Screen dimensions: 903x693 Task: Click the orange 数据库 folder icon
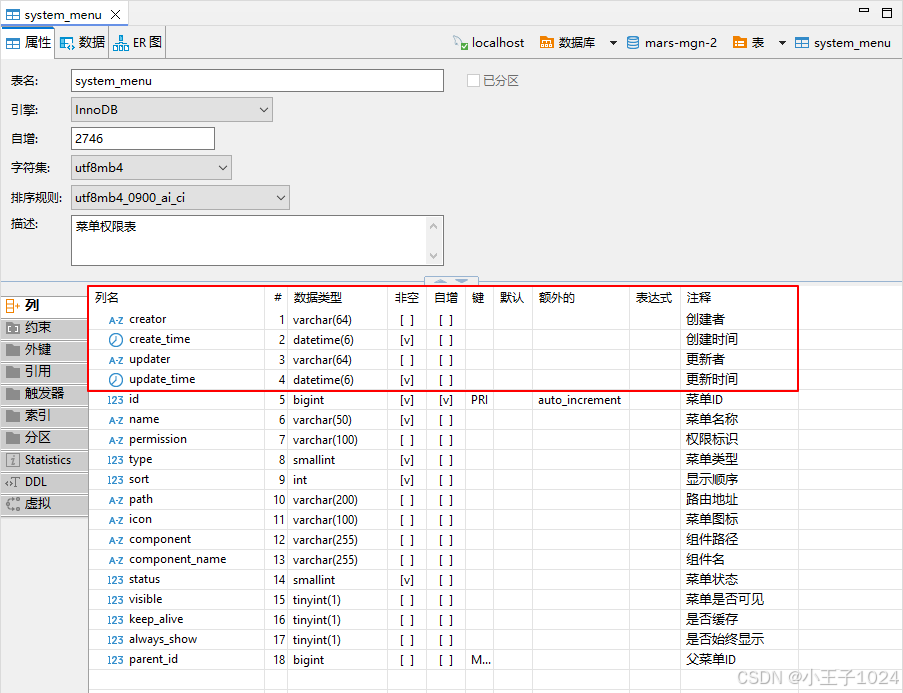tap(546, 43)
